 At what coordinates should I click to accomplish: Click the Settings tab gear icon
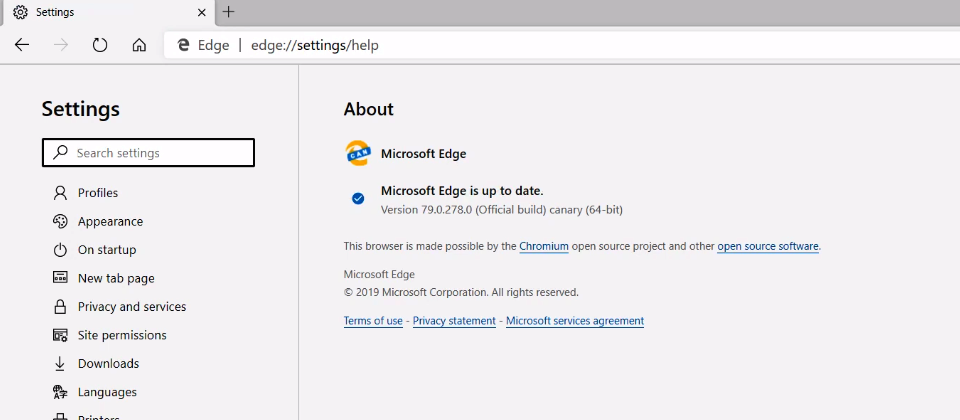pos(20,12)
